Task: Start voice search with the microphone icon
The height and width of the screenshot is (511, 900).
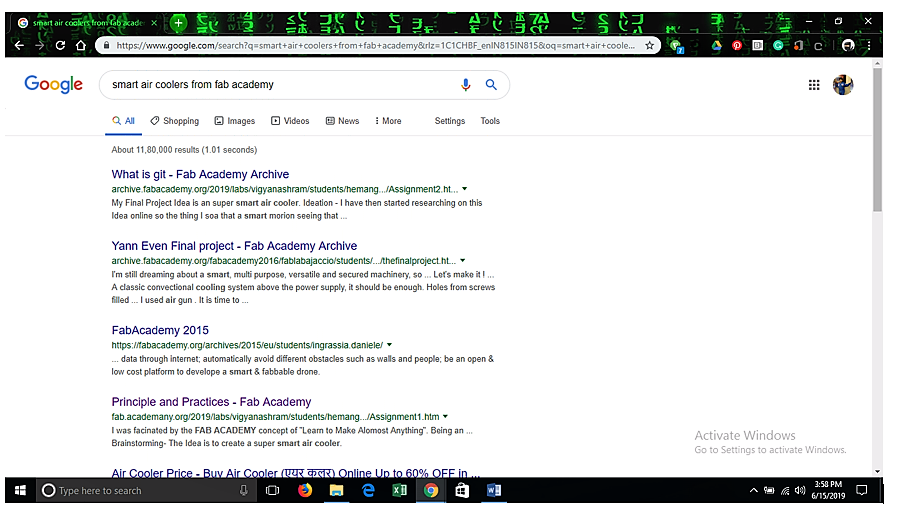Action: [x=465, y=85]
